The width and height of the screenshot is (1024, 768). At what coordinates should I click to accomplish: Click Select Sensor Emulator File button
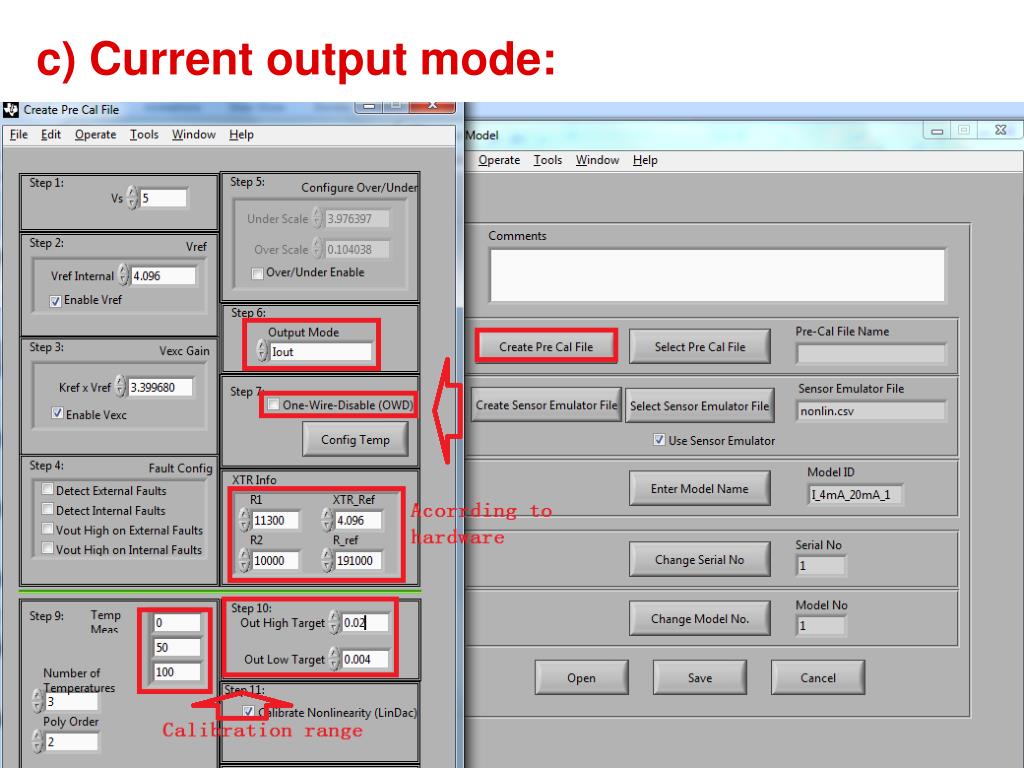(699, 406)
